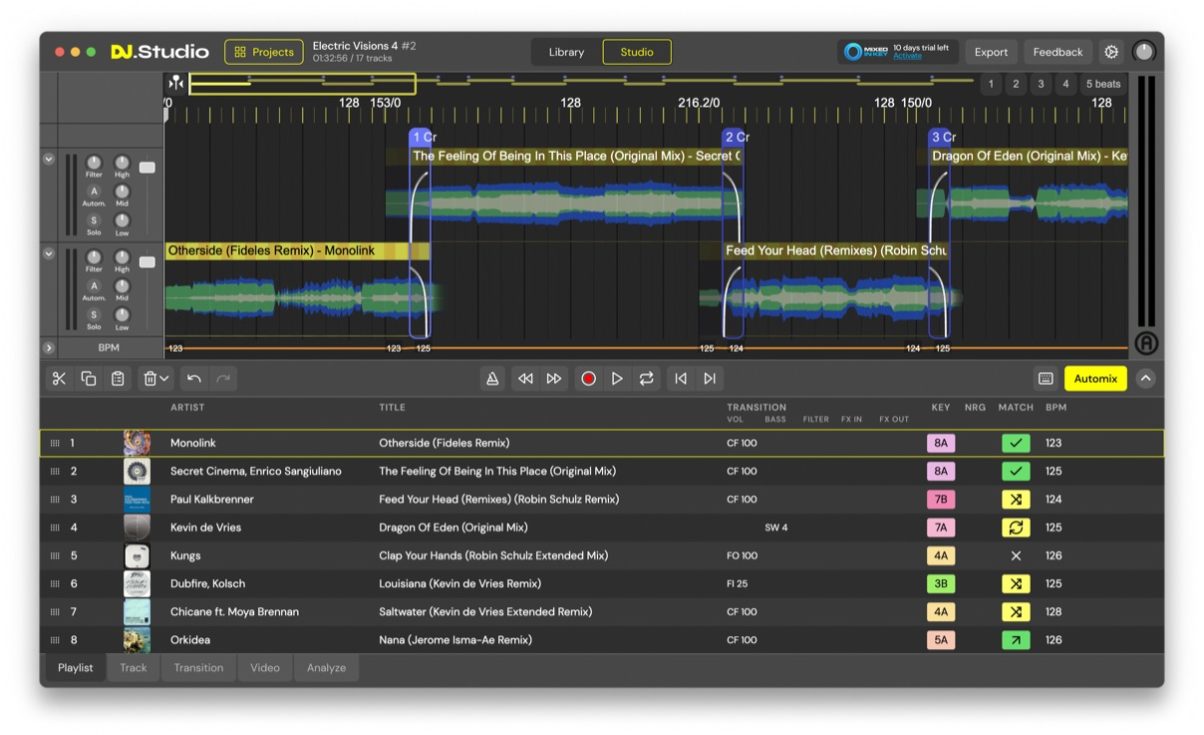The image size is (1204, 735).
Task: Click the copy icon in toolbar
Action: click(88, 378)
